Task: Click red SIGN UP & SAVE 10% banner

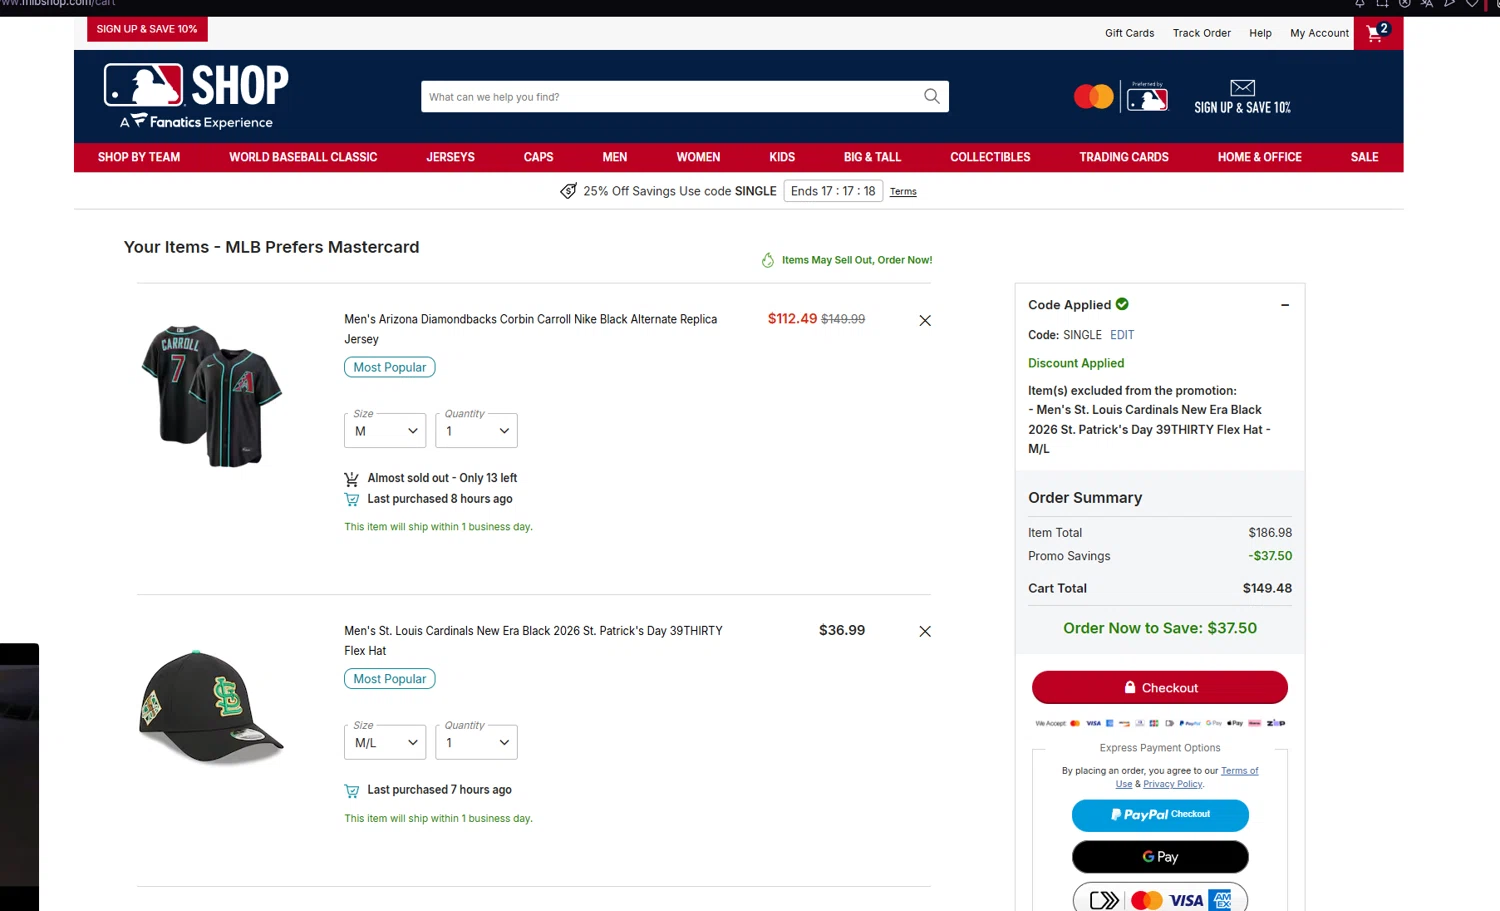Action: [147, 29]
